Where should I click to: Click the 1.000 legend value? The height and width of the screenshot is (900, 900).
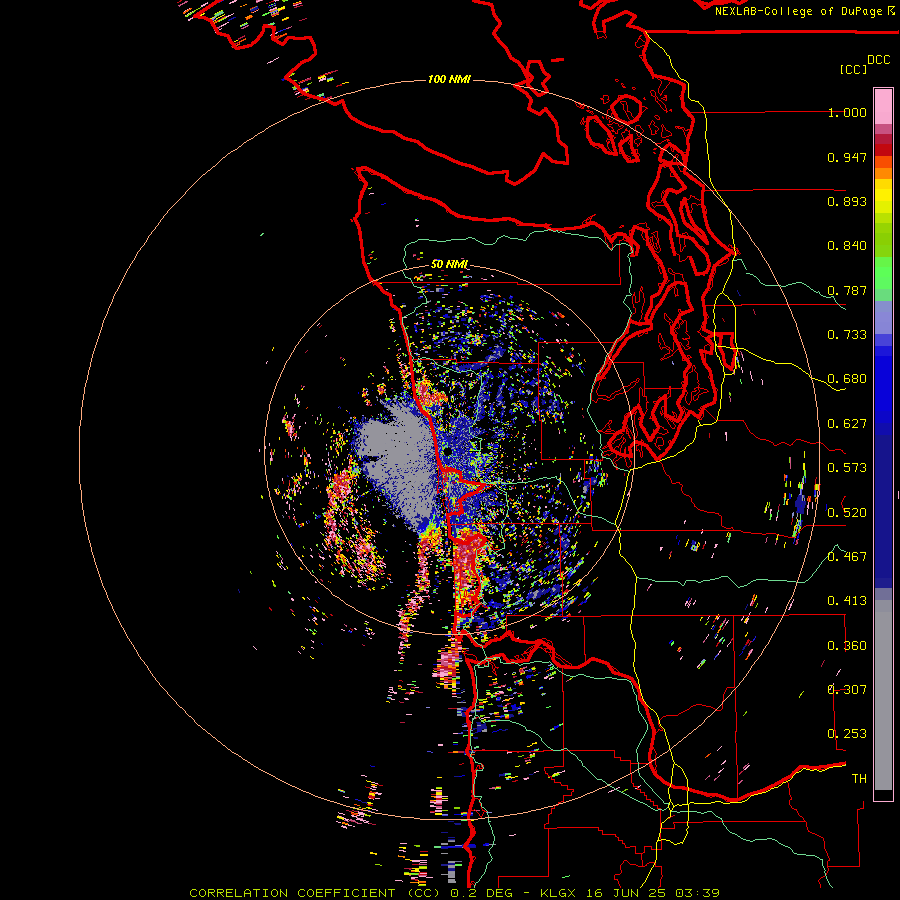(847, 112)
